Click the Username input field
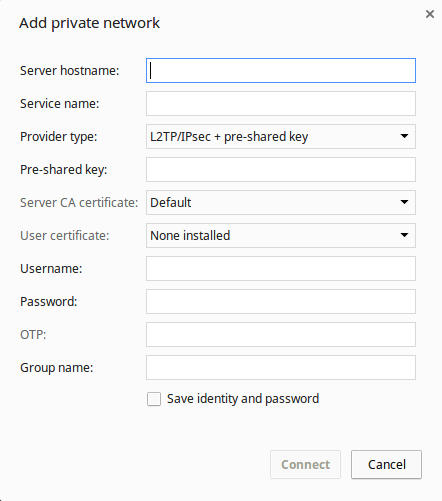Image resolution: width=442 pixels, height=501 pixels. coord(281,269)
